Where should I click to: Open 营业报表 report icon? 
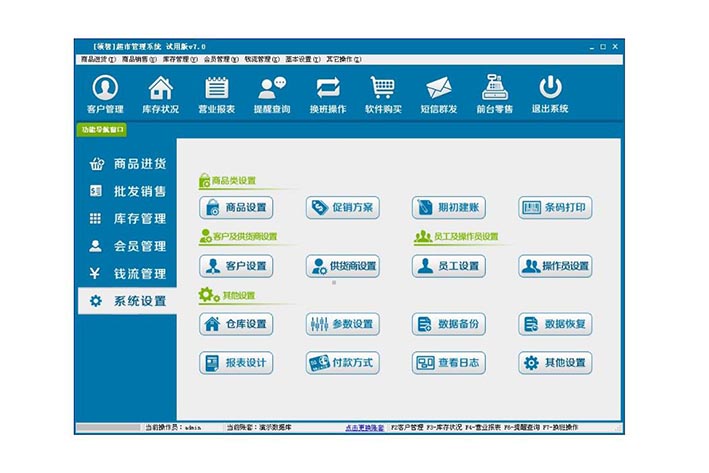pos(217,94)
